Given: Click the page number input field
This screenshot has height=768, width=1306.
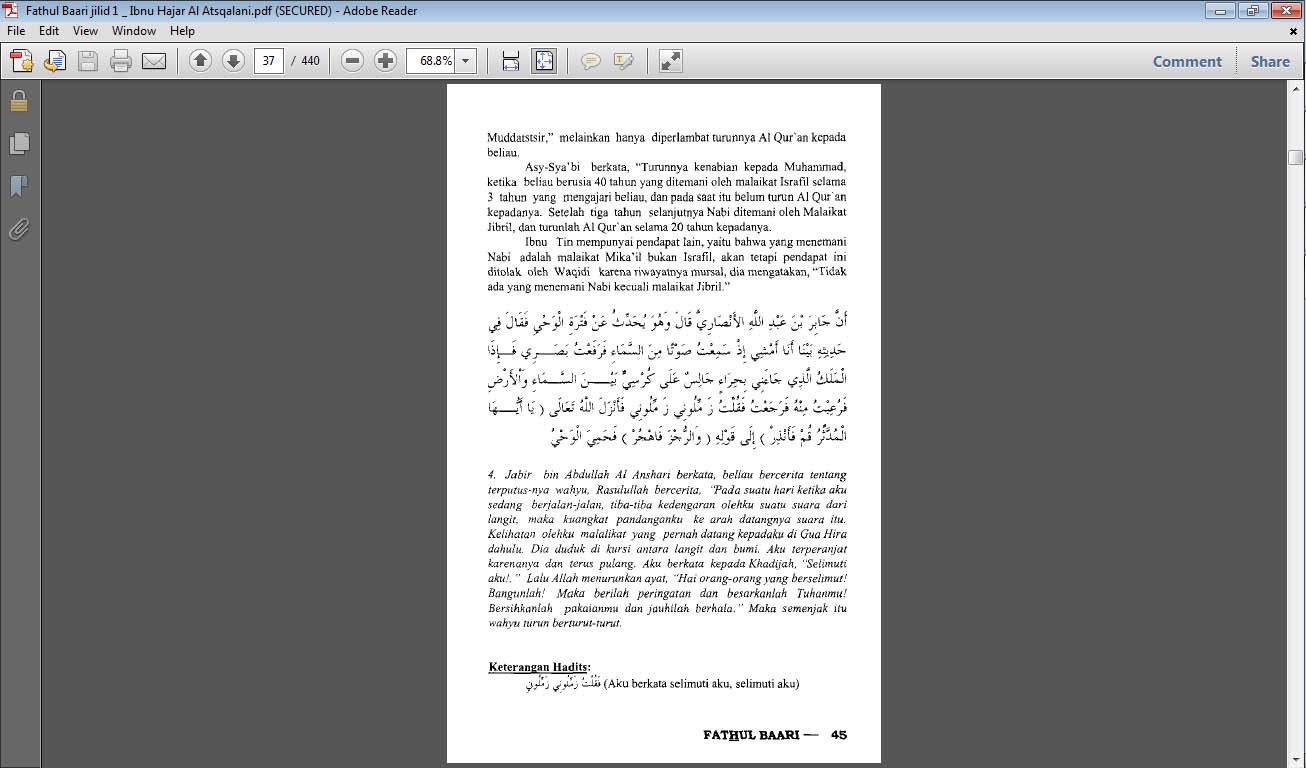Looking at the screenshot, I should tap(266, 61).
